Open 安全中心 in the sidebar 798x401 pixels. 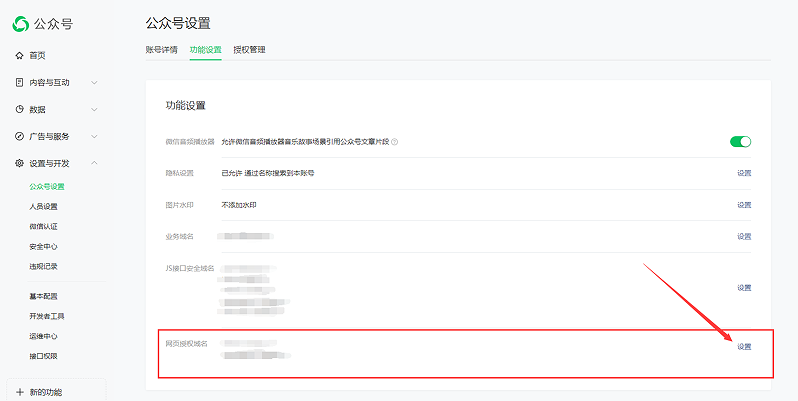[x=43, y=247]
